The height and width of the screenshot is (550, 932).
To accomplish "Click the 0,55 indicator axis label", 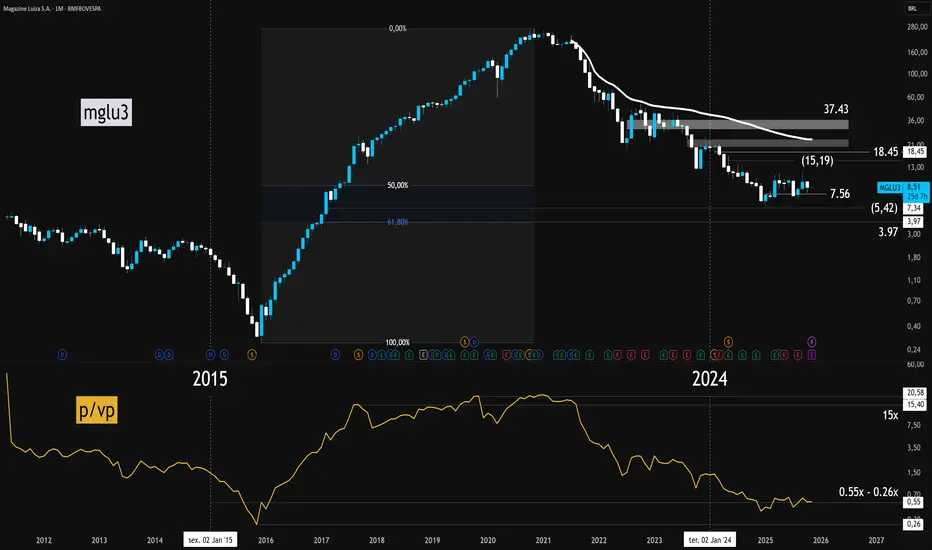I will point(914,502).
